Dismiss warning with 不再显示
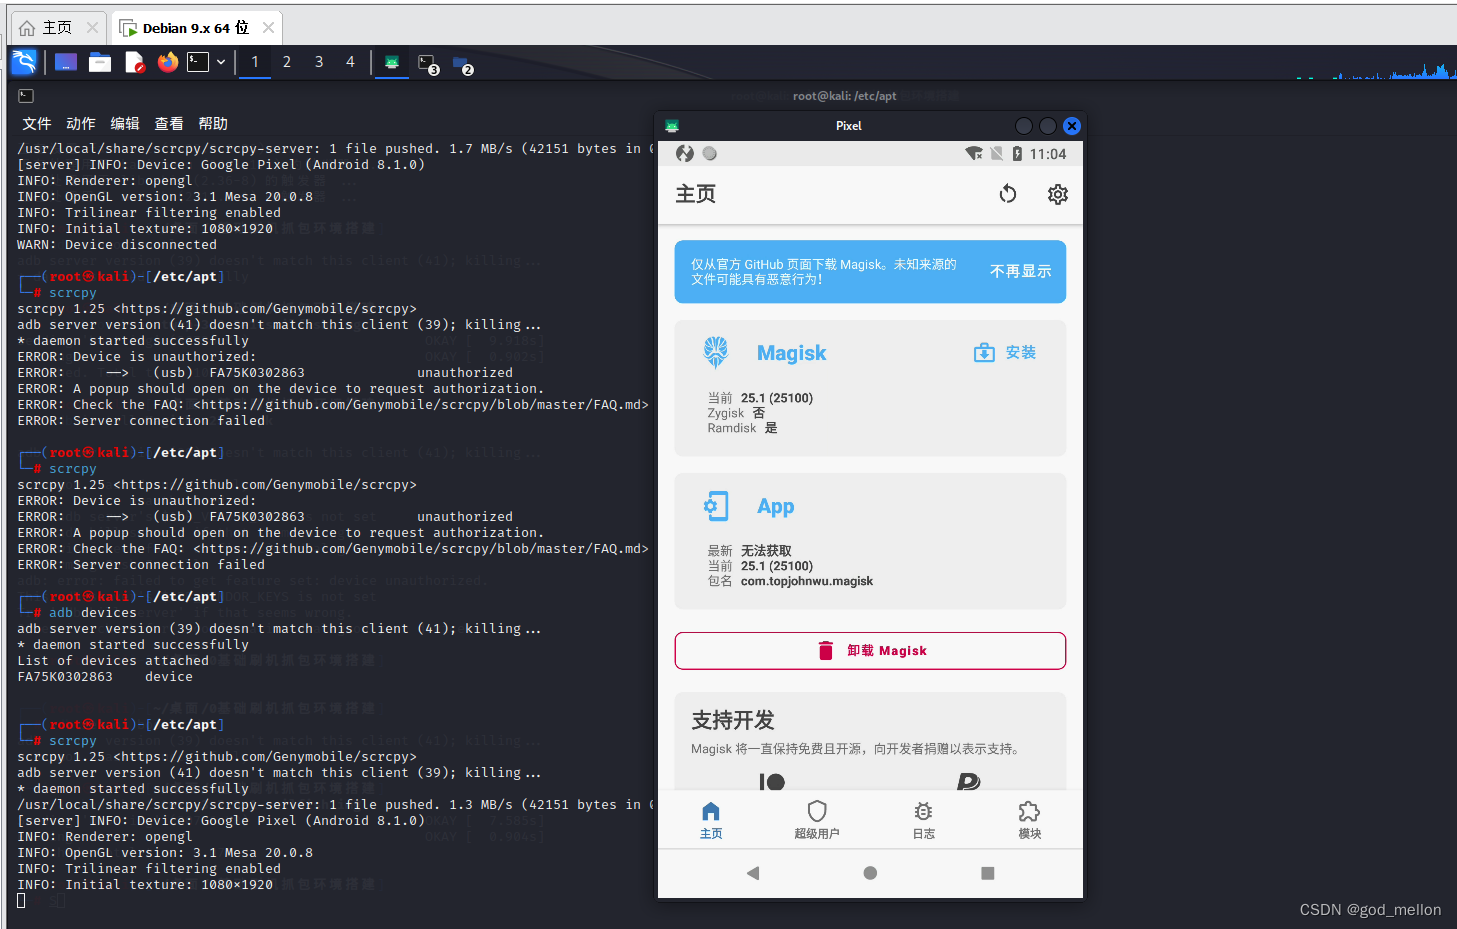The width and height of the screenshot is (1457, 929). (x=1021, y=271)
